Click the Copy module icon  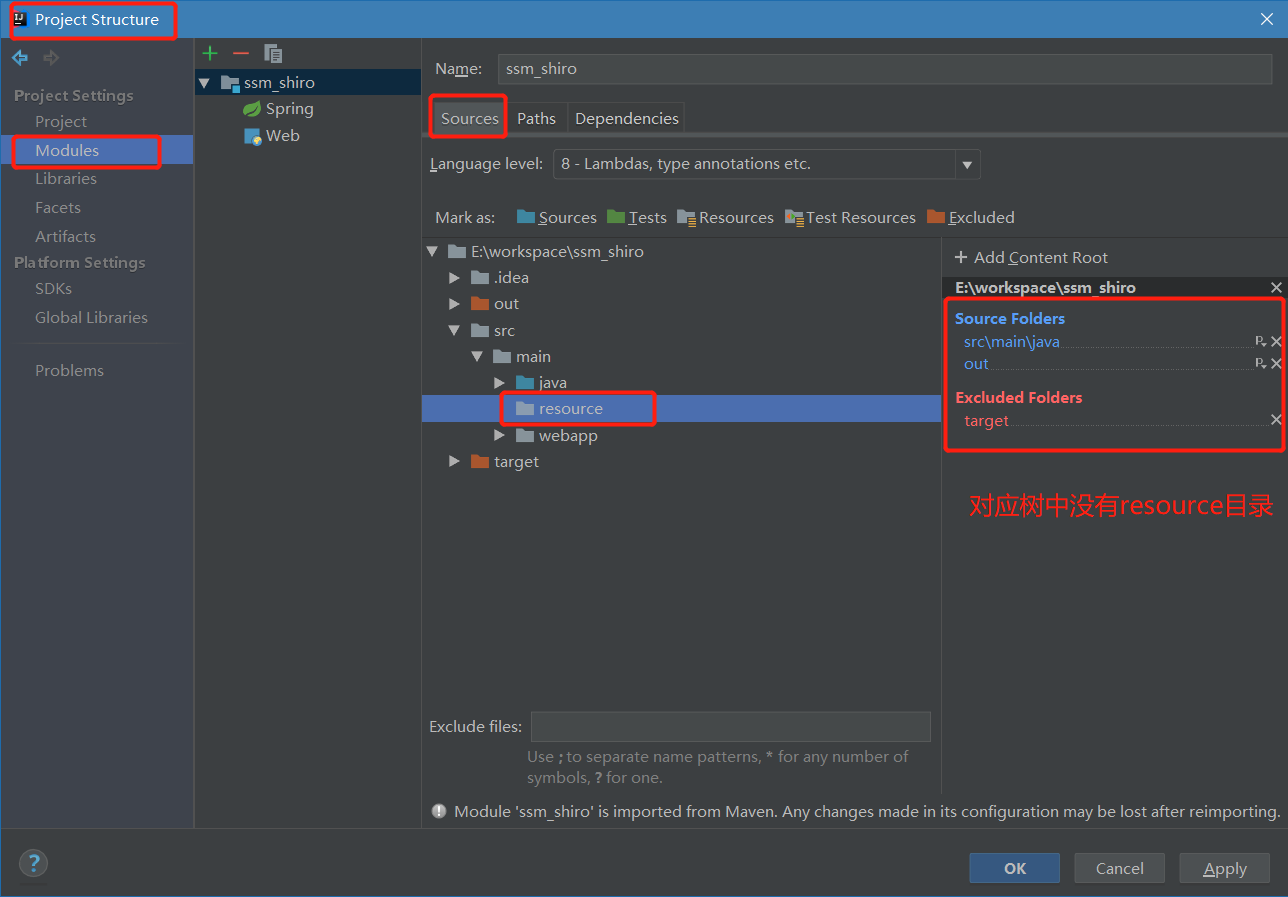(x=272, y=53)
